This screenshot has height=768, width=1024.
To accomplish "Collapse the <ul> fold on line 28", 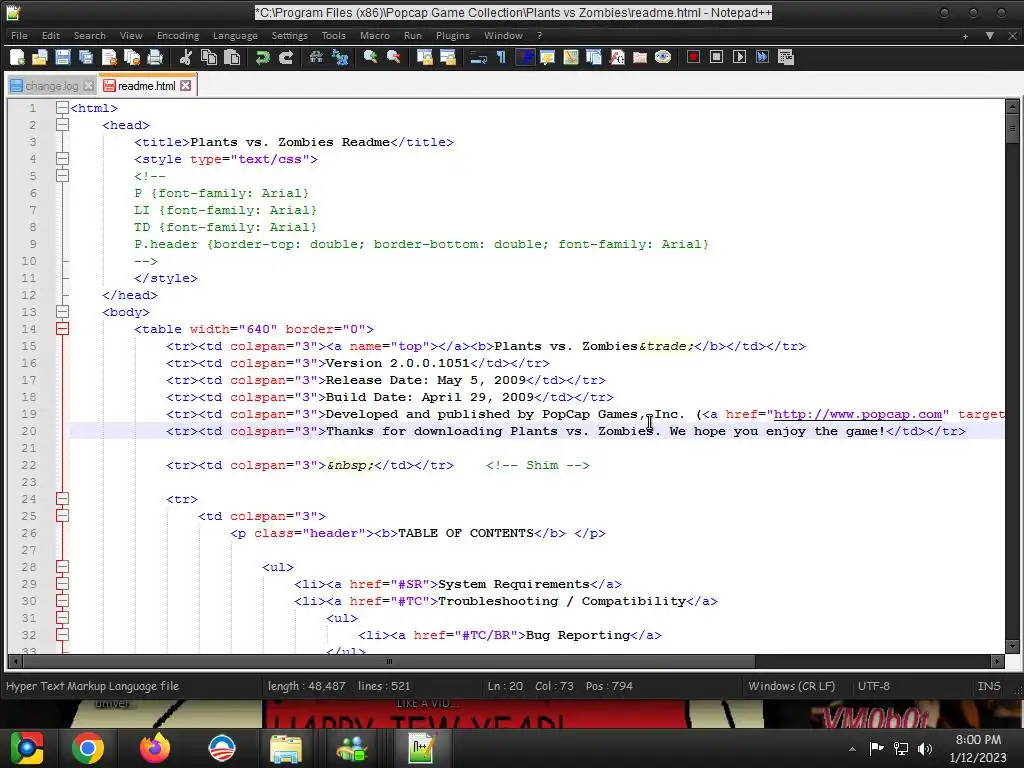I will pyautogui.click(x=62, y=566).
